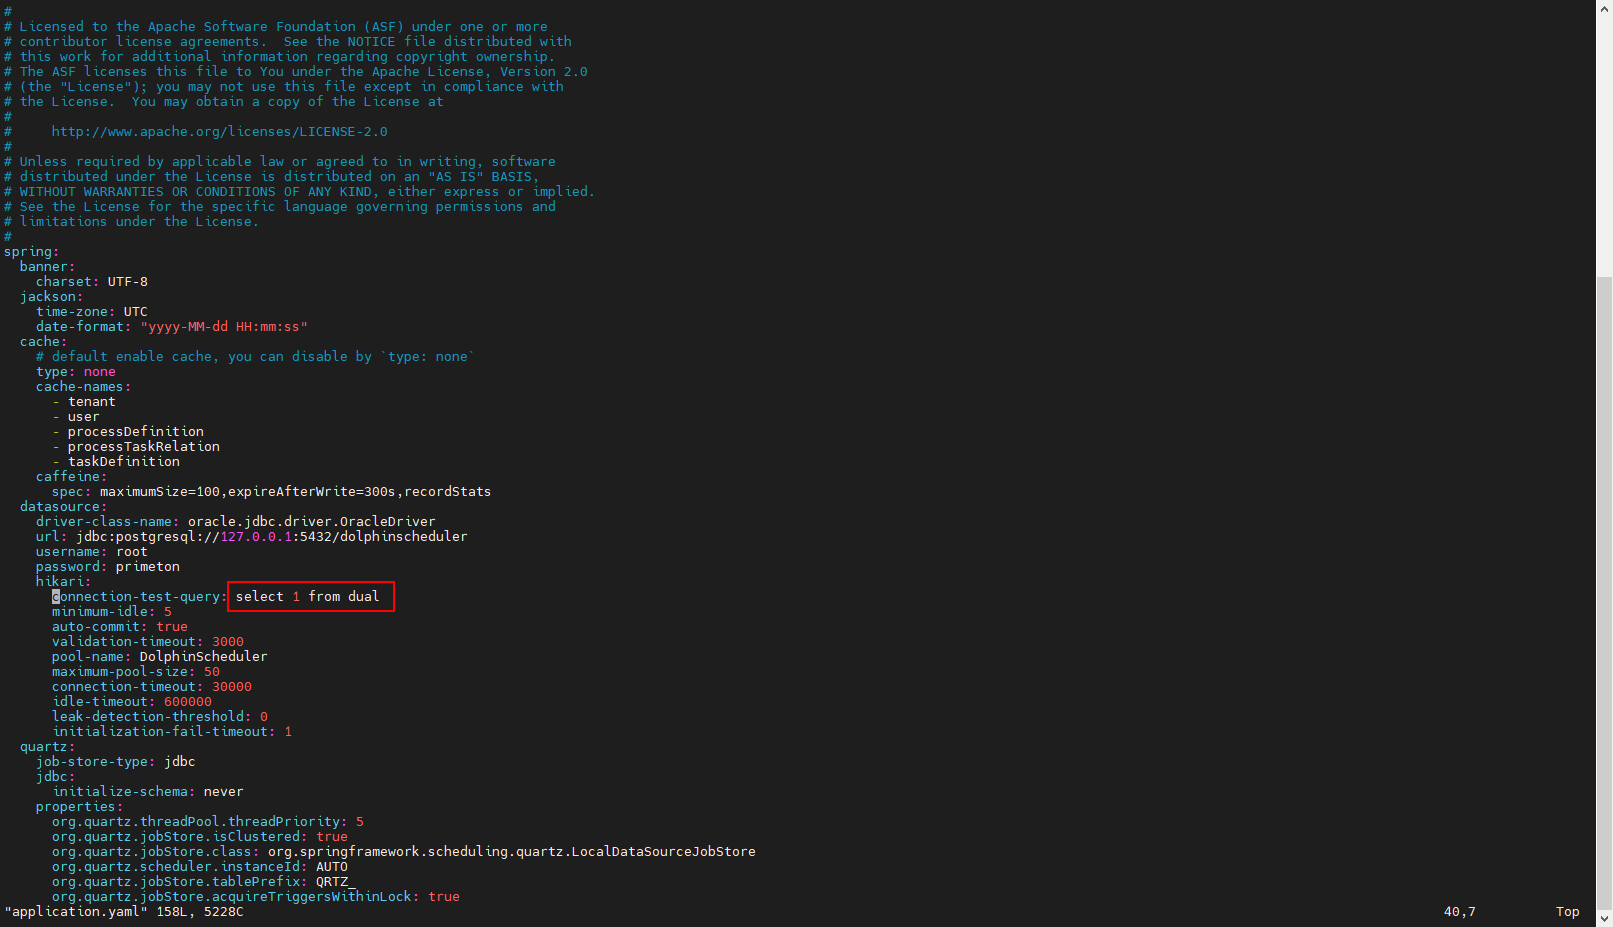This screenshot has width=1613, height=927.
Task: Click the maximum-pool-size 50 value
Action: click(211, 672)
